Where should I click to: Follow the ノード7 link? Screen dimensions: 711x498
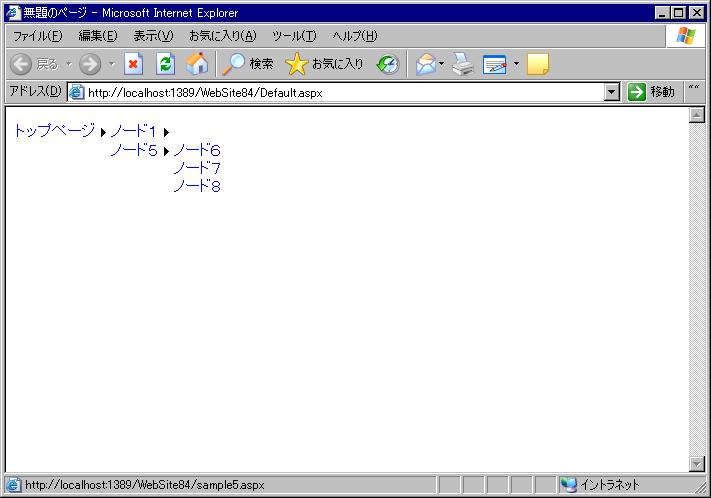point(197,168)
